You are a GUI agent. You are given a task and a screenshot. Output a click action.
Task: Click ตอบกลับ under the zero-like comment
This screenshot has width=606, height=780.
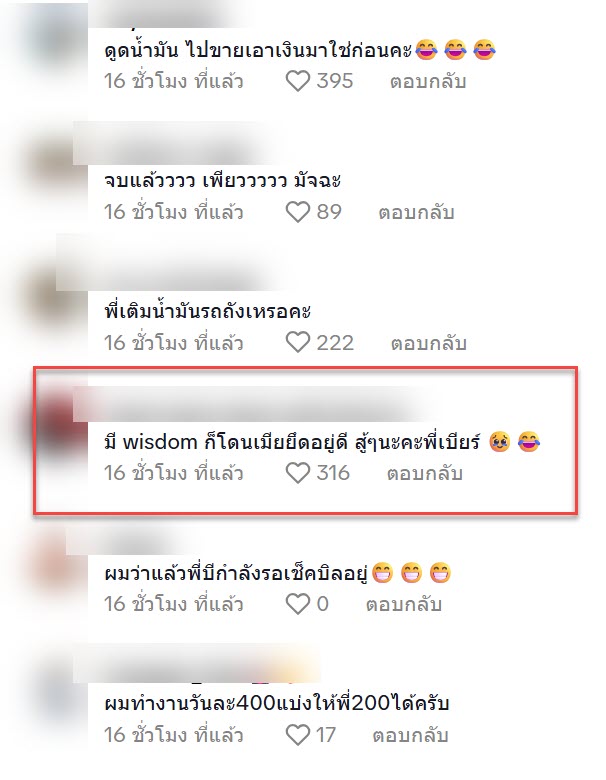coord(404,604)
